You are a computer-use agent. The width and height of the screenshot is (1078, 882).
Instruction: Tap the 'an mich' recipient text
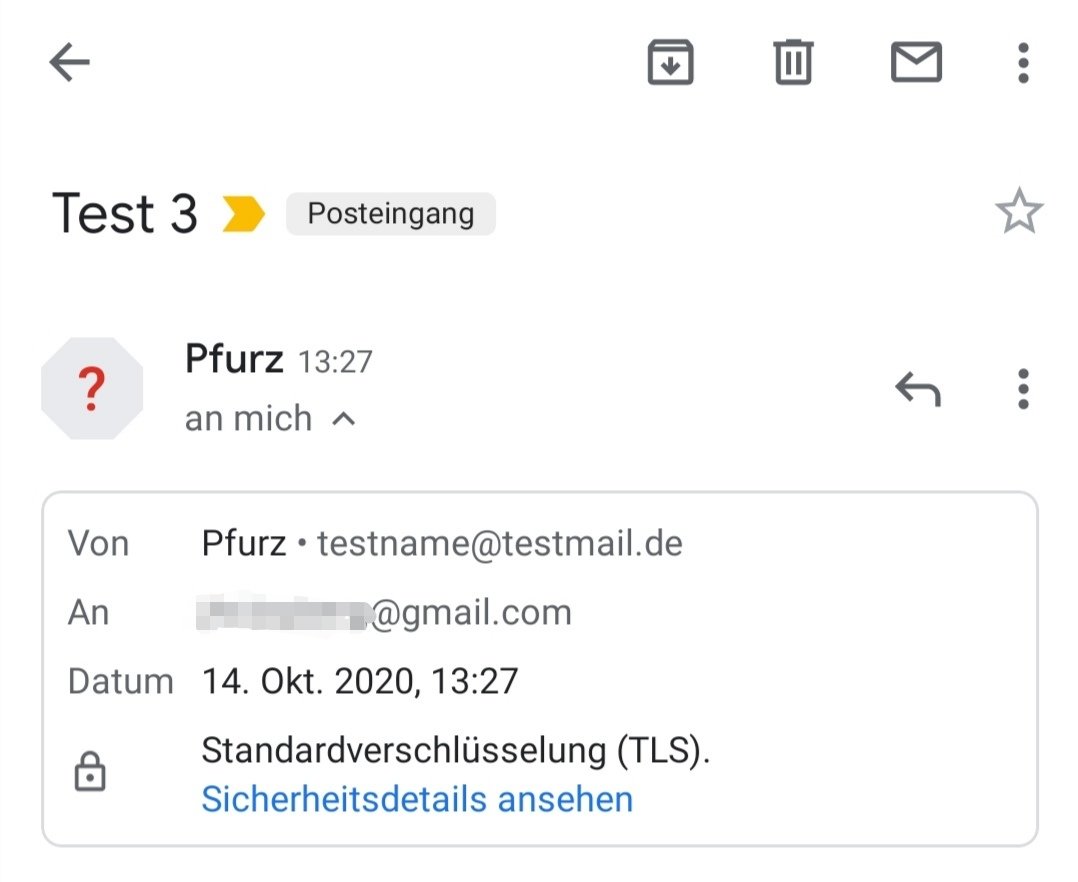[x=248, y=419]
